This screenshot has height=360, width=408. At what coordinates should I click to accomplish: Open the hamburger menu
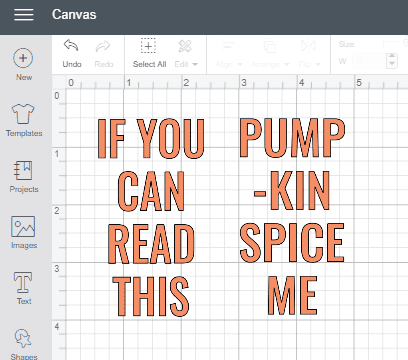tap(24, 15)
